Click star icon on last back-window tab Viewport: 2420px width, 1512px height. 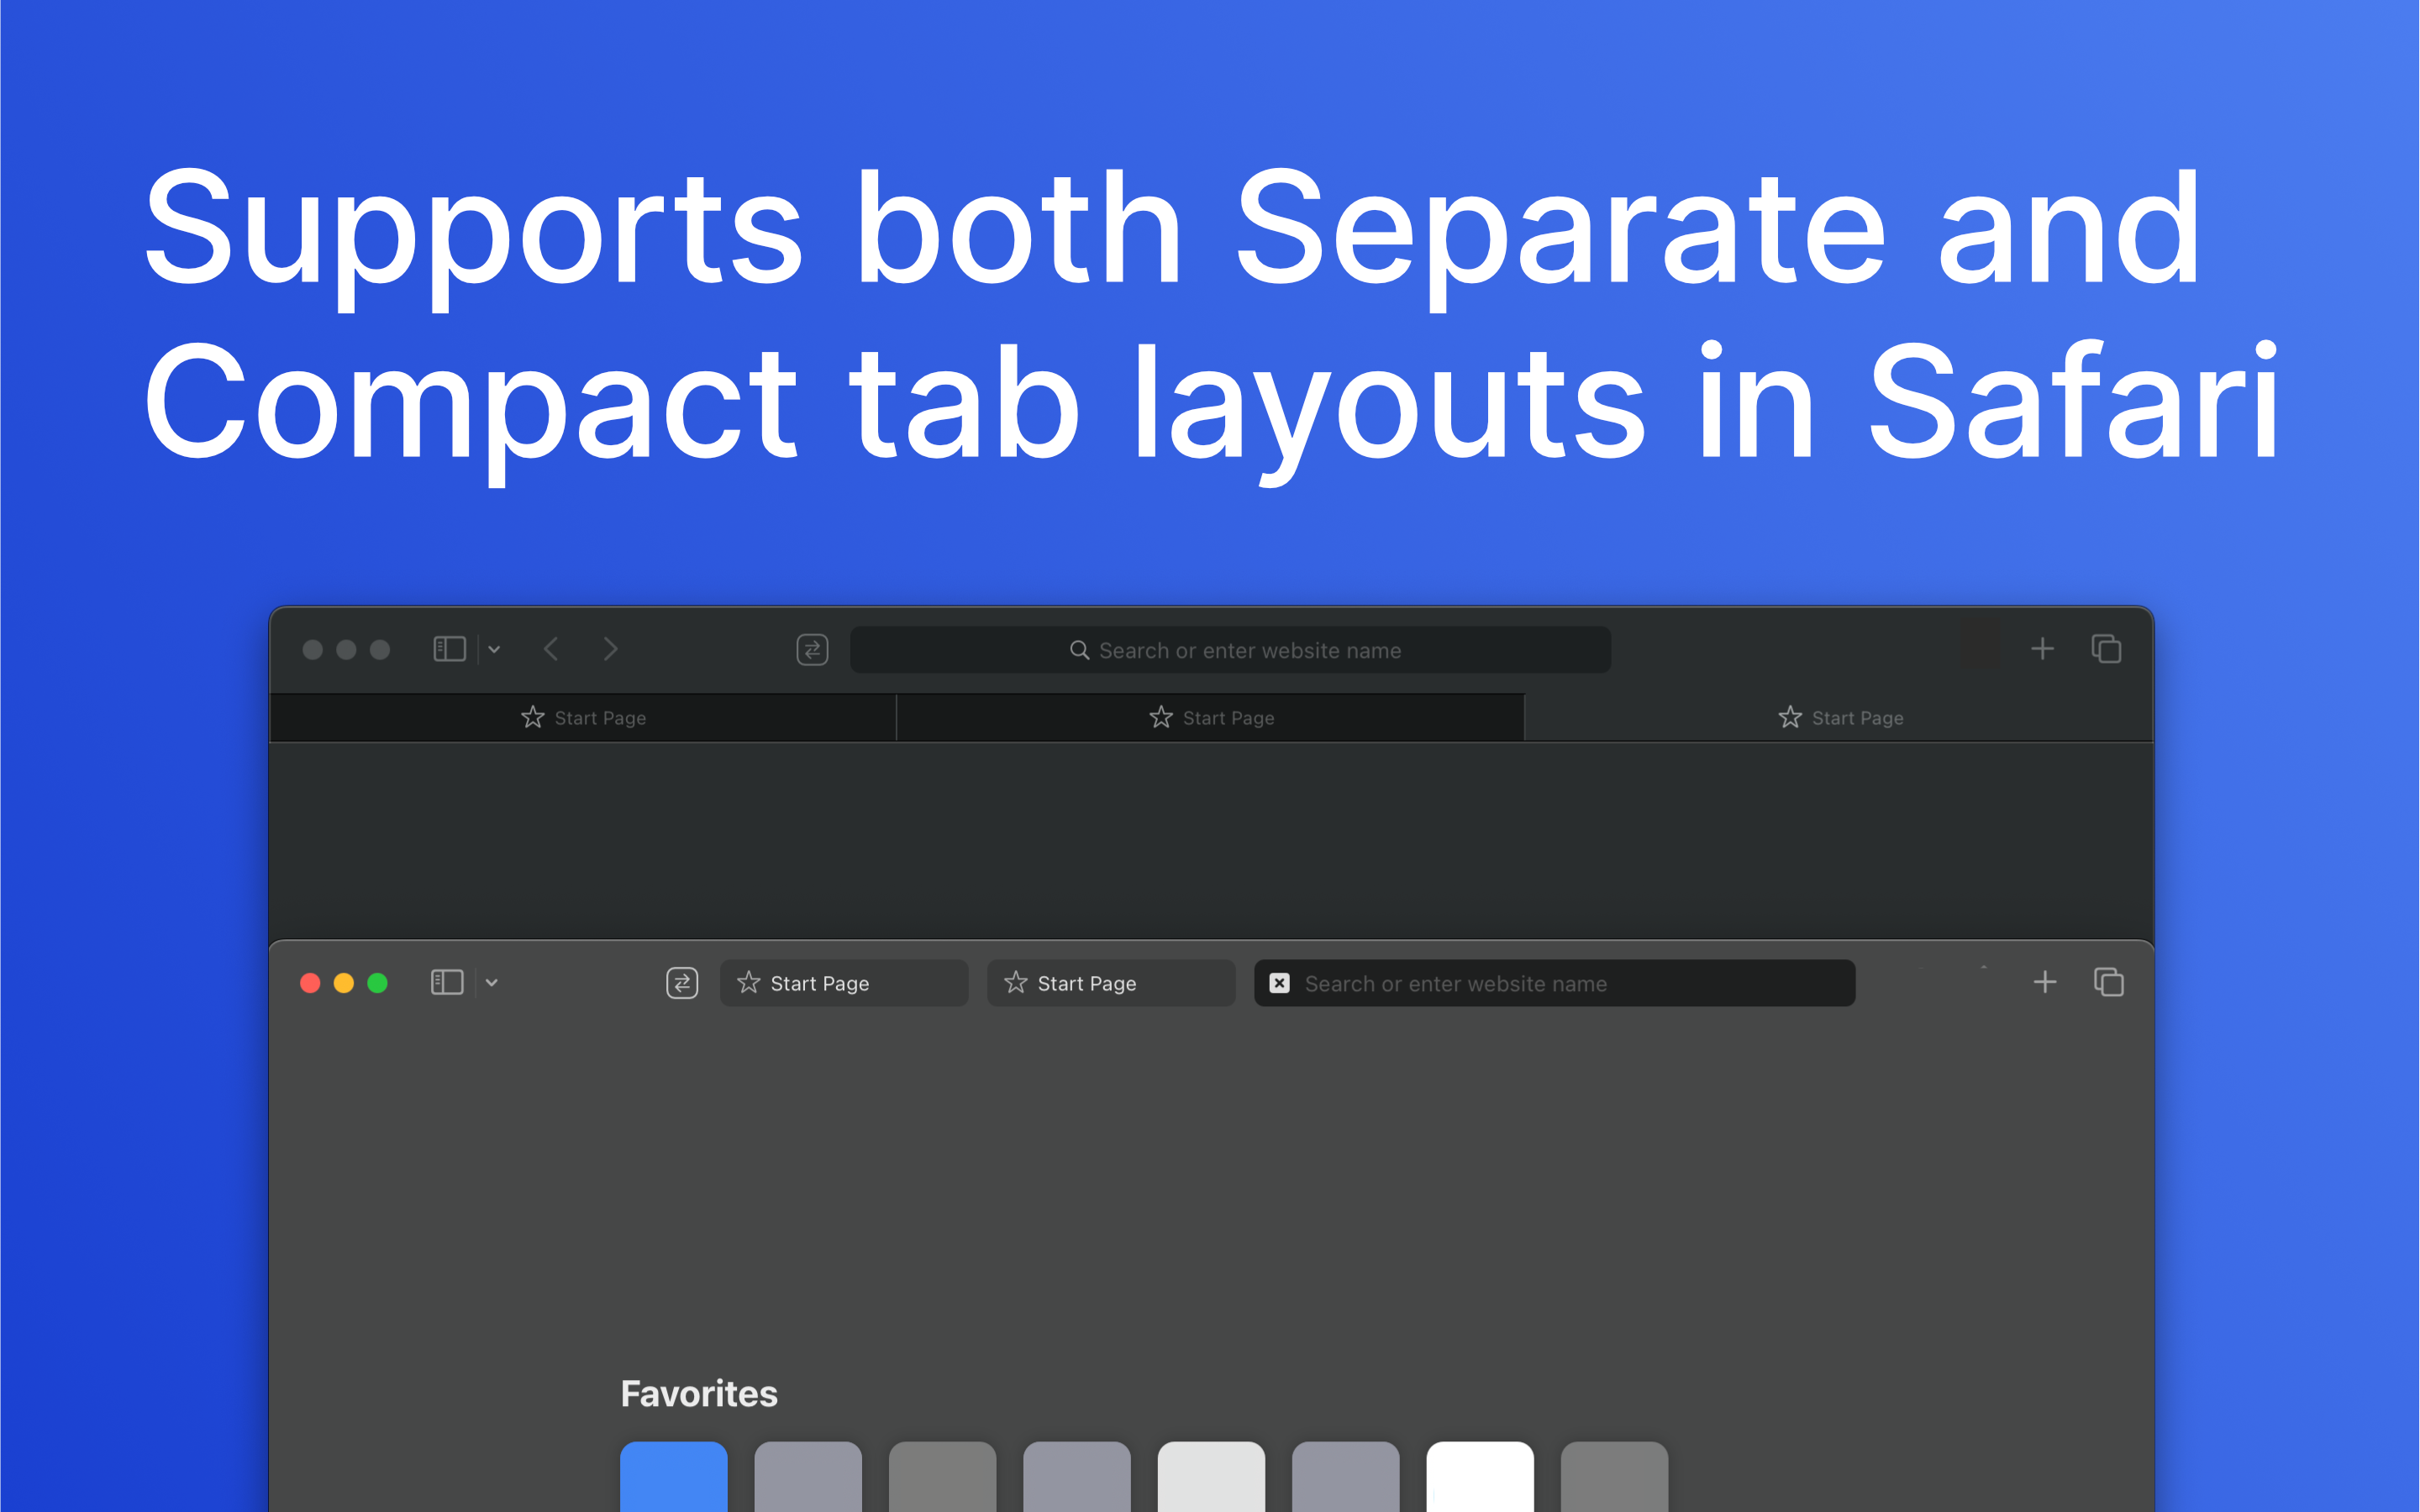1790,717
